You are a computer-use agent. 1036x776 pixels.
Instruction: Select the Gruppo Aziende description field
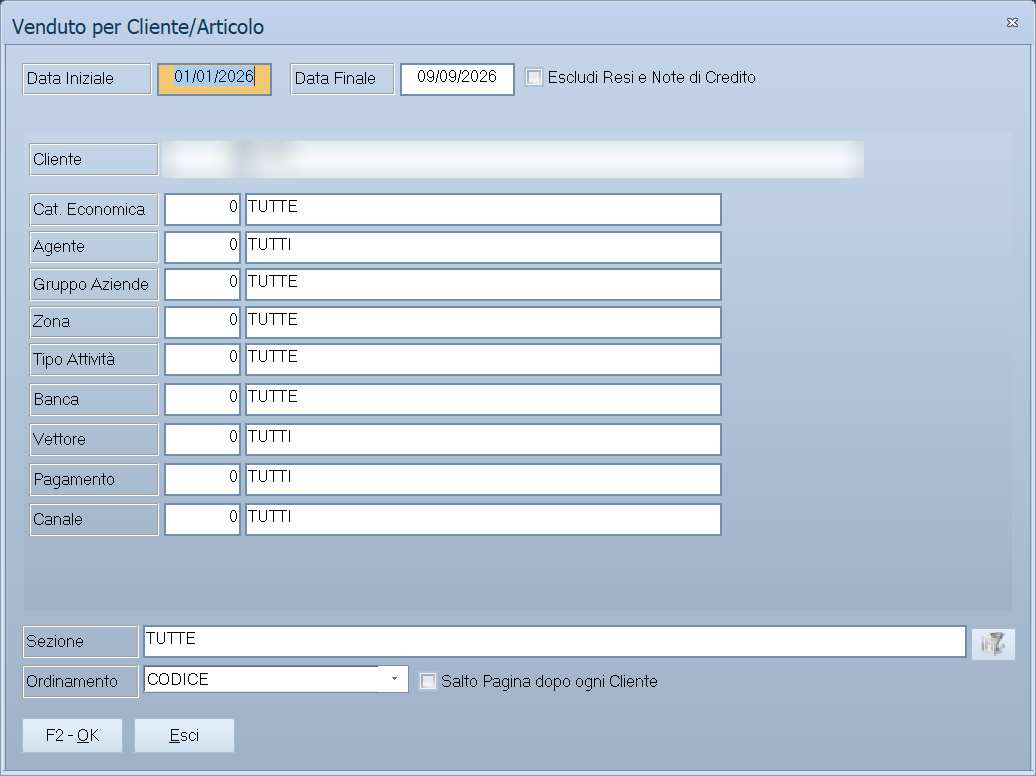tap(483, 284)
